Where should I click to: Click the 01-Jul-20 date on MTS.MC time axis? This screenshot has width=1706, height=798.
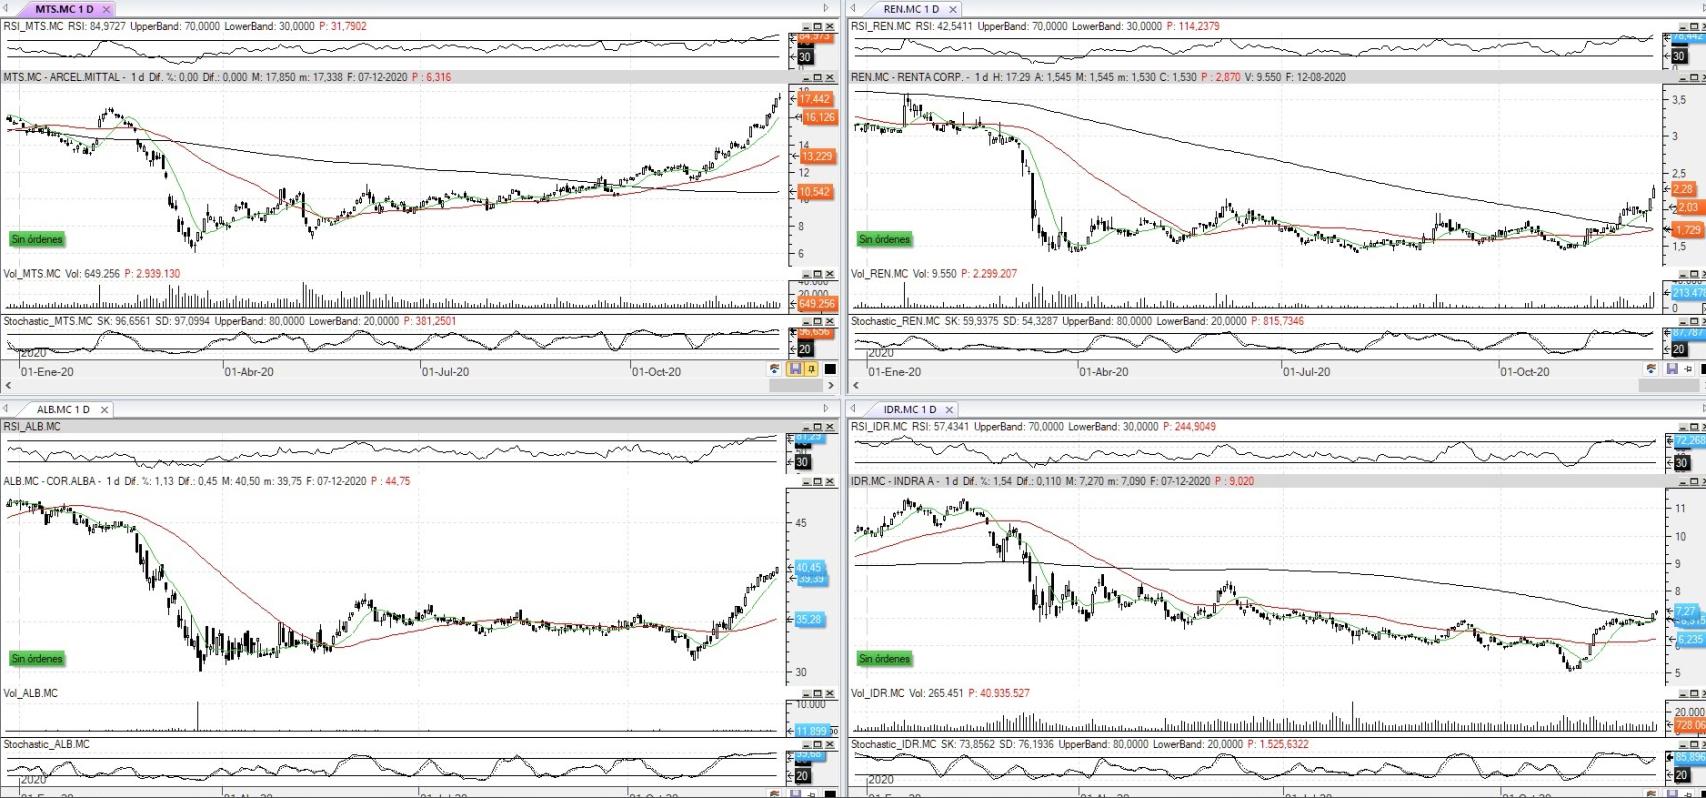pyautogui.click(x=445, y=372)
